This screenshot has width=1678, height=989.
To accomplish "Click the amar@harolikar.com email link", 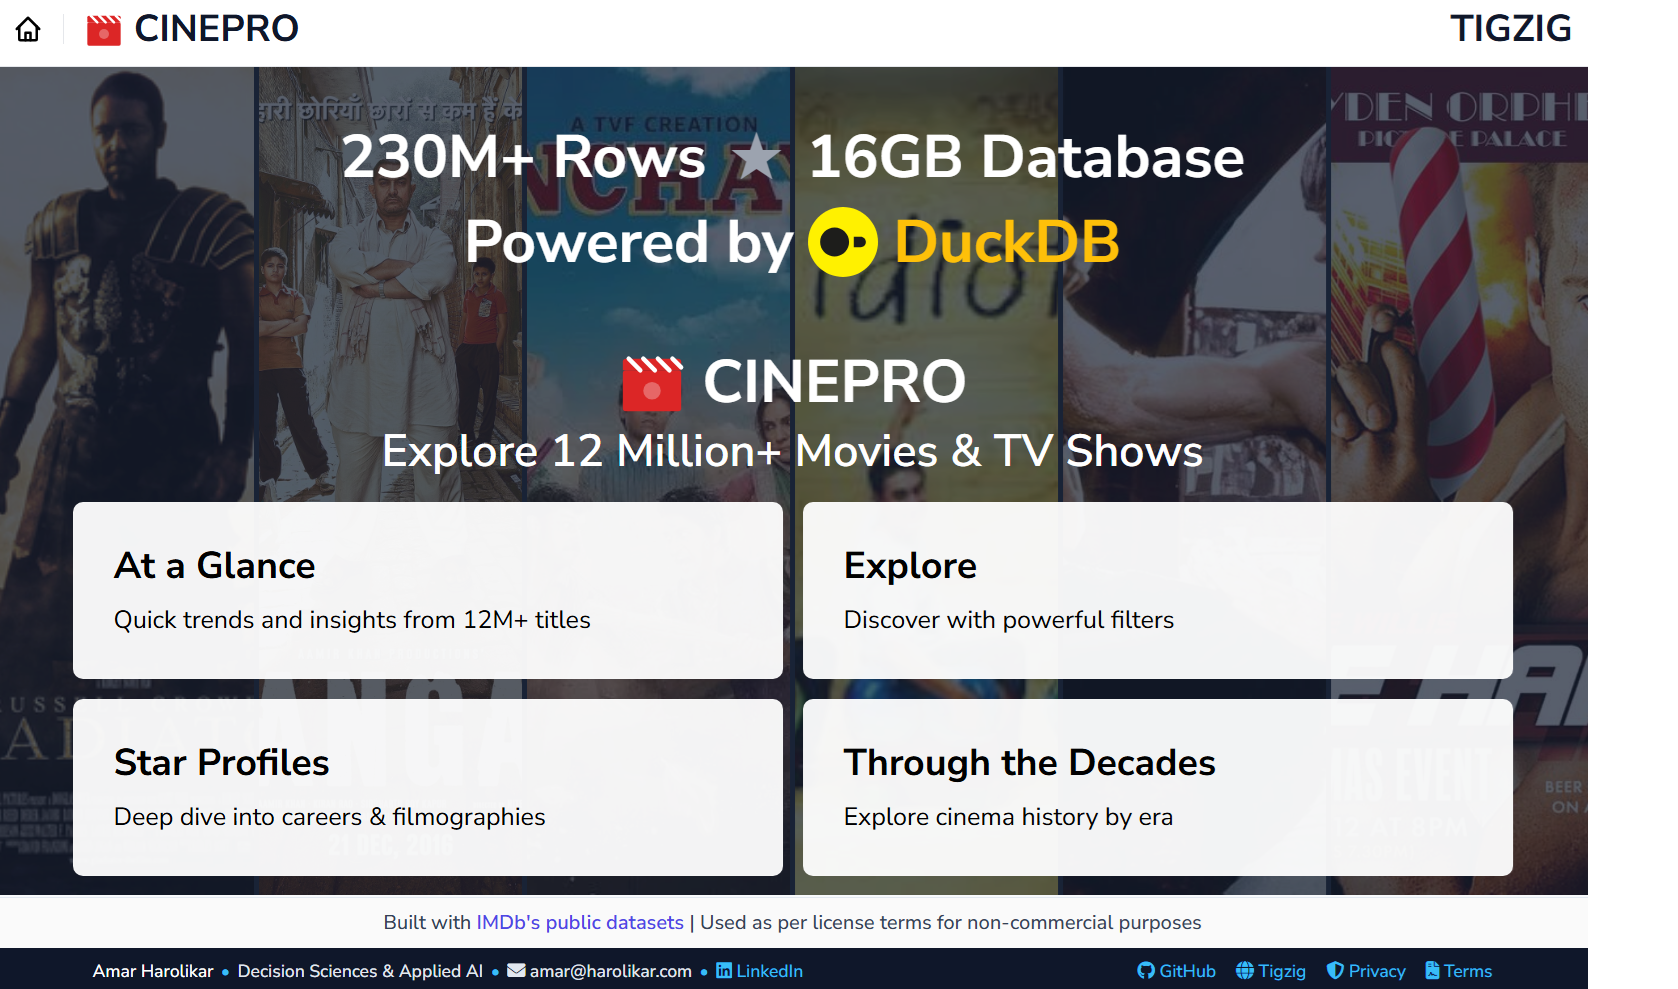I will (x=611, y=970).
